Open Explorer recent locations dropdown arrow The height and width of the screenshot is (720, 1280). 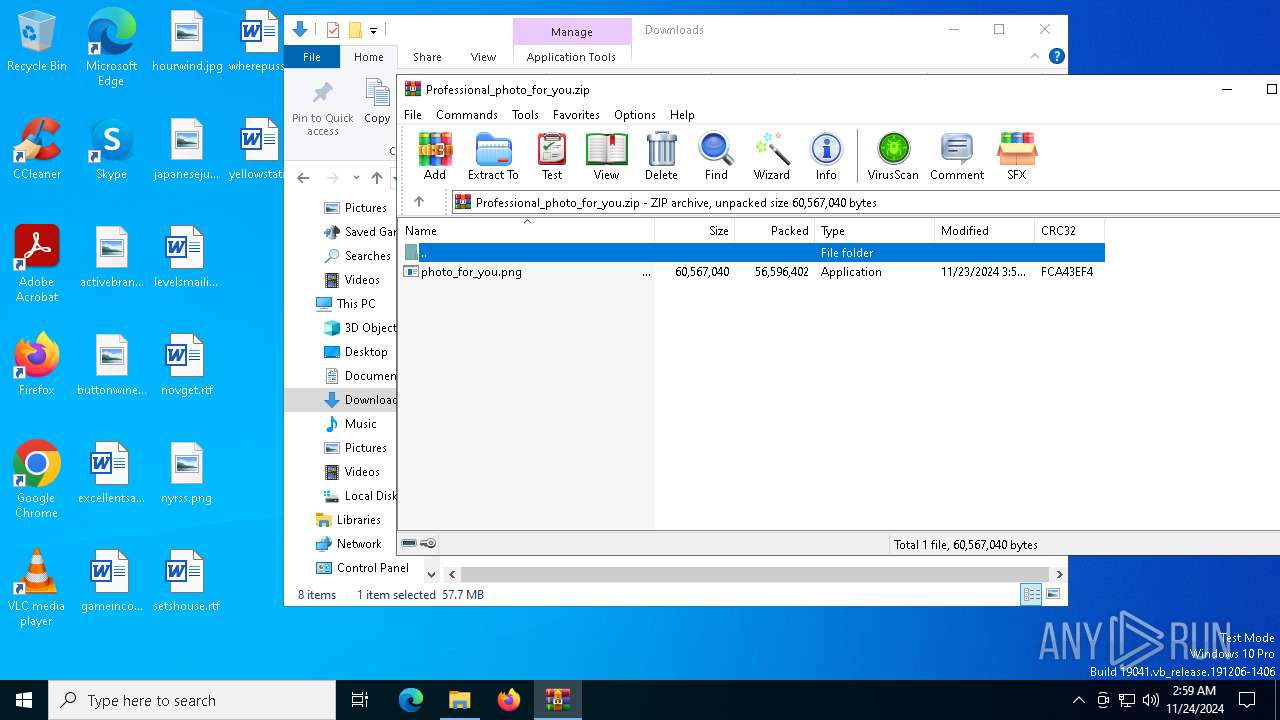coord(356,178)
